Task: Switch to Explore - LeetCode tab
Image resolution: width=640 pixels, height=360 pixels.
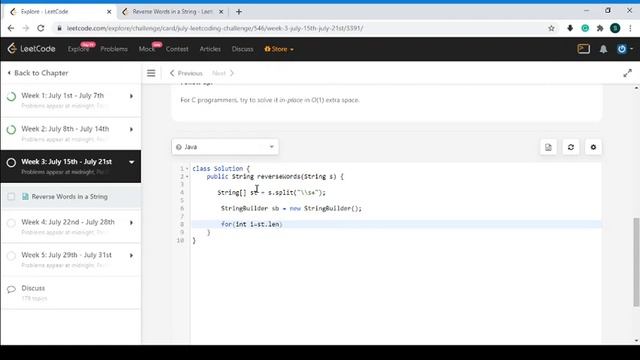Action: (x=59, y=12)
